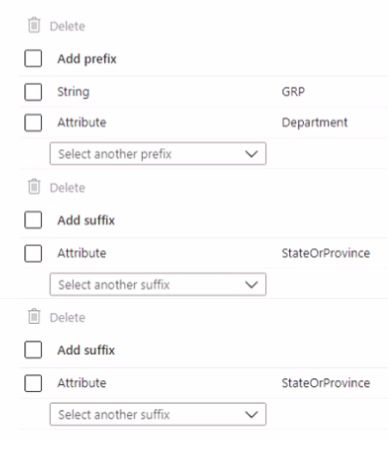Check the last StateOrProvince Attribute row checkbox

33,383
